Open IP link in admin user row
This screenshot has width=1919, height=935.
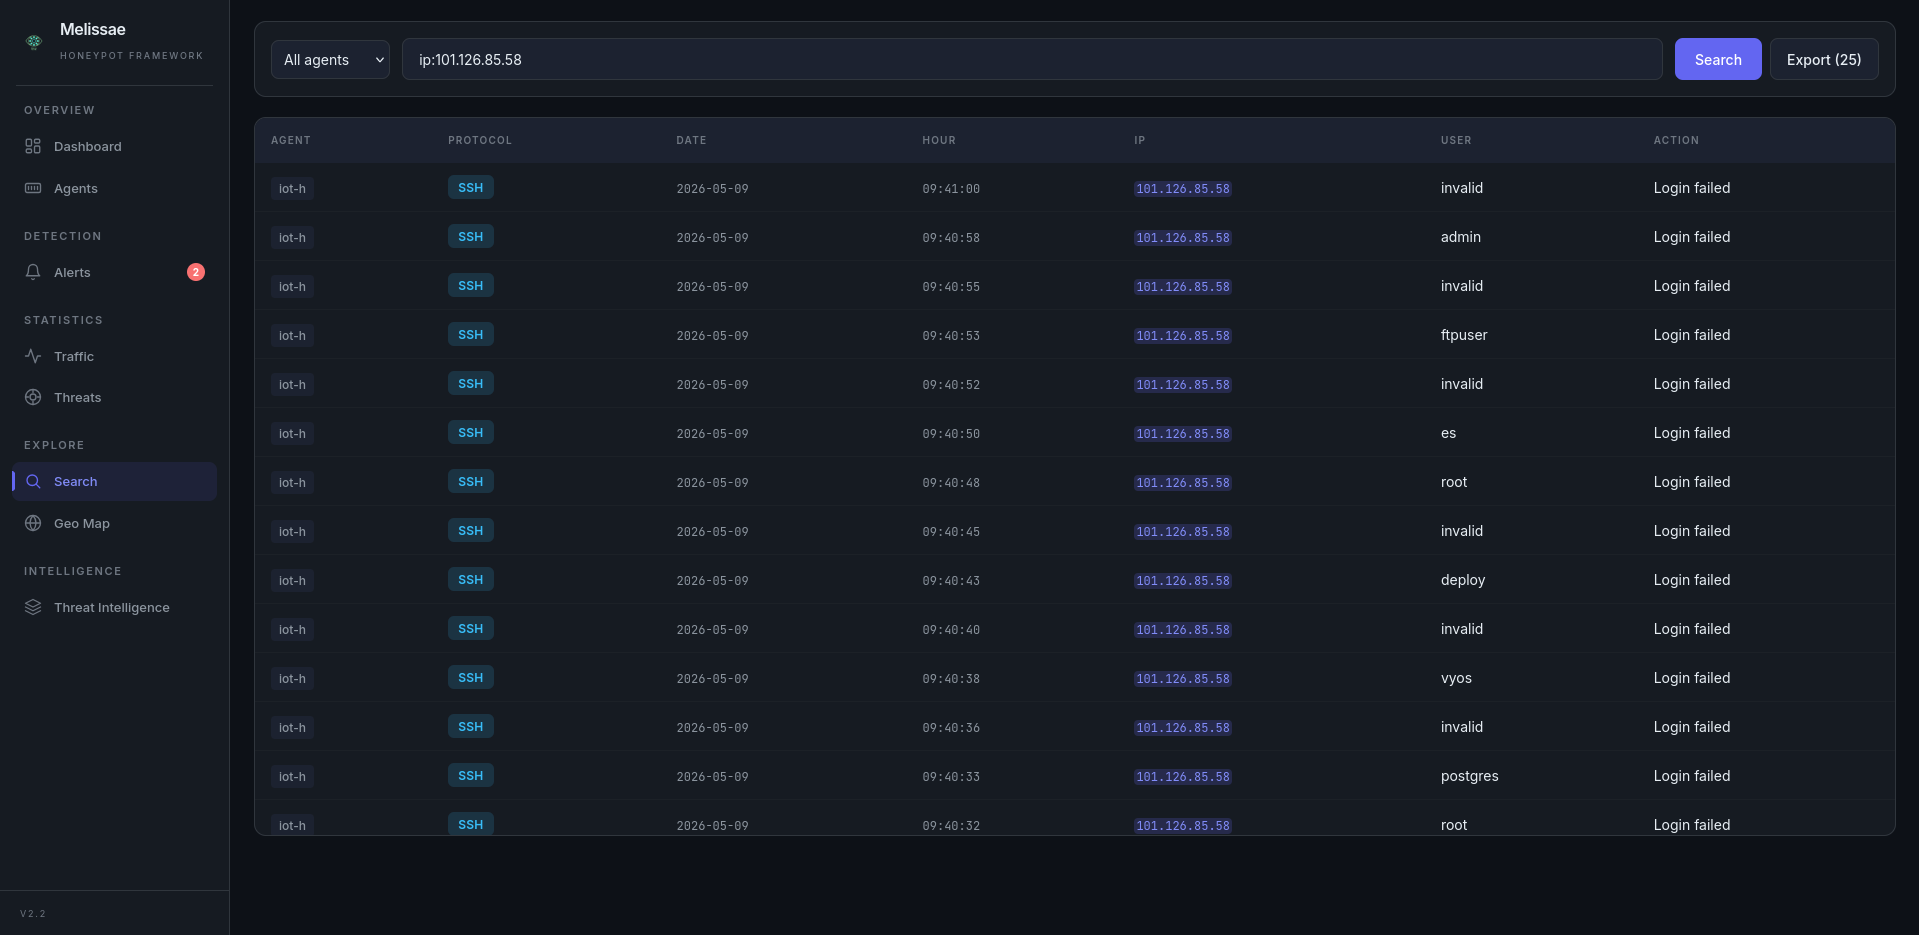click(x=1183, y=237)
